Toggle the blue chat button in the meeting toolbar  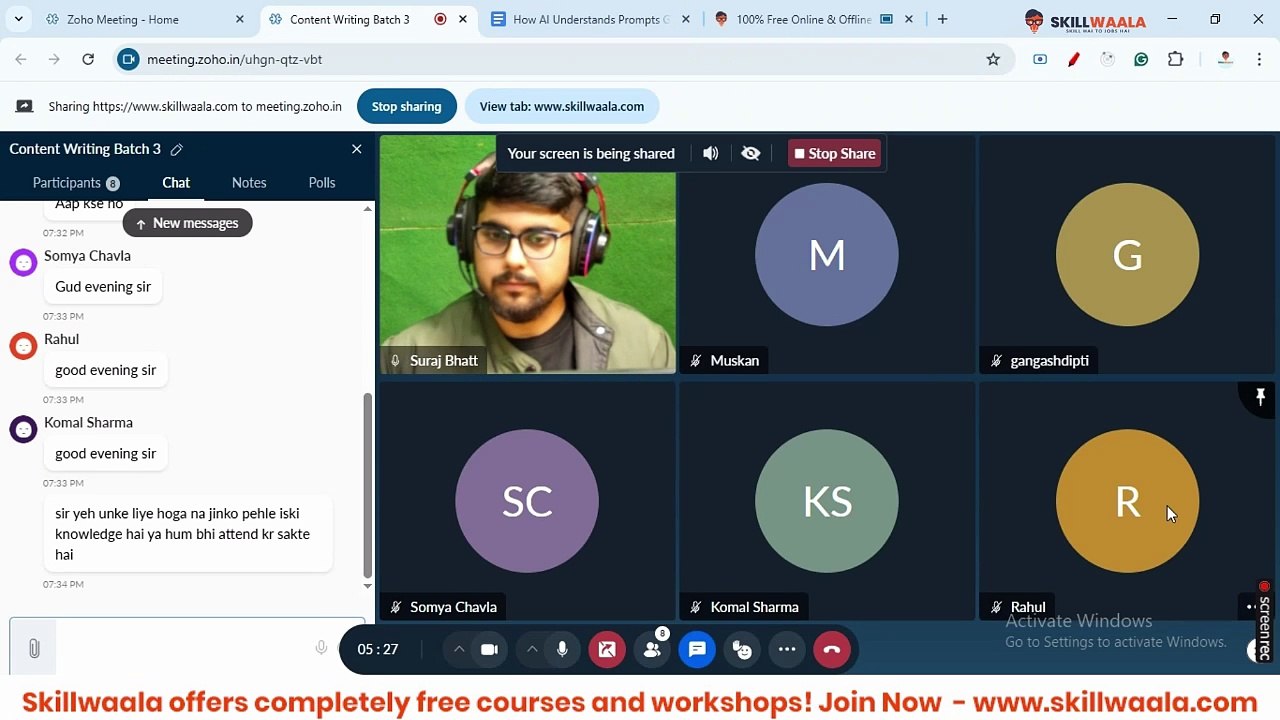(x=697, y=649)
